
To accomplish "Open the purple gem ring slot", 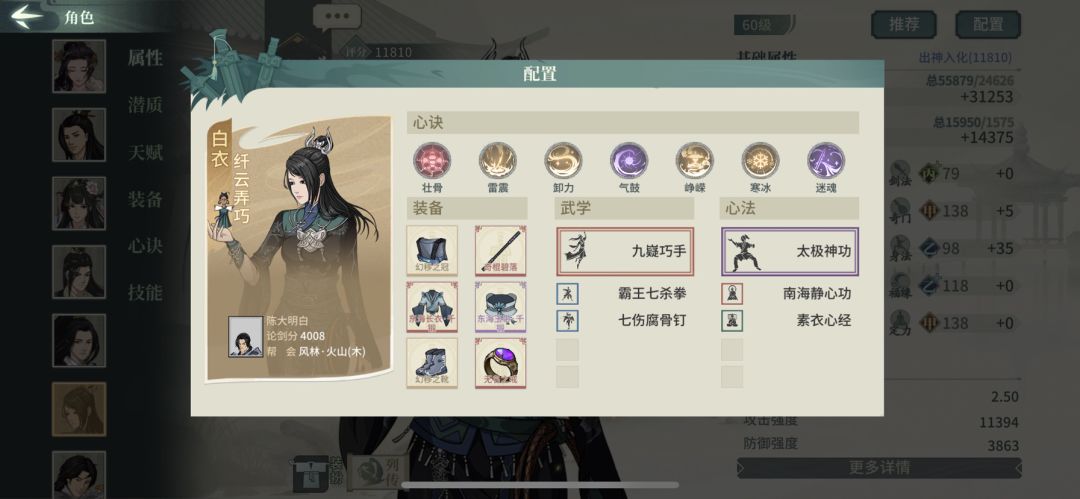I will 501,363.
